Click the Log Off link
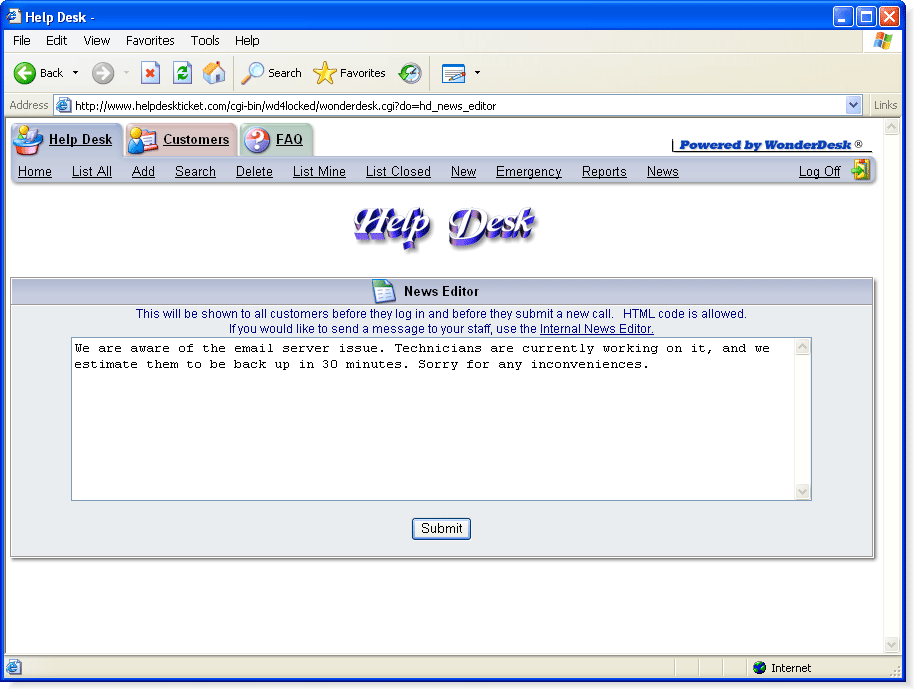The image size is (914, 689). [x=820, y=171]
